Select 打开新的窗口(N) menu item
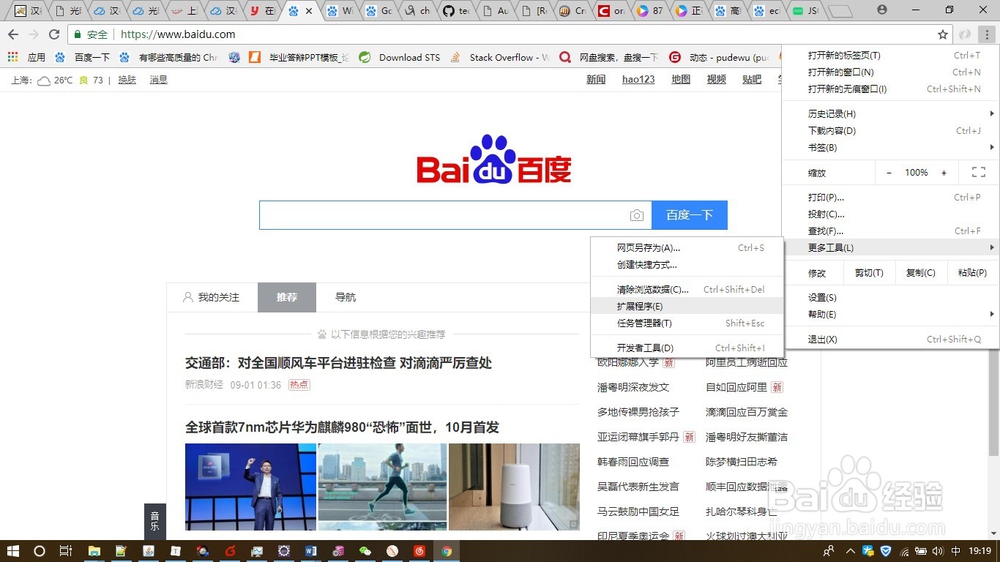This screenshot has height=562, width=1000. coord(891,72)
